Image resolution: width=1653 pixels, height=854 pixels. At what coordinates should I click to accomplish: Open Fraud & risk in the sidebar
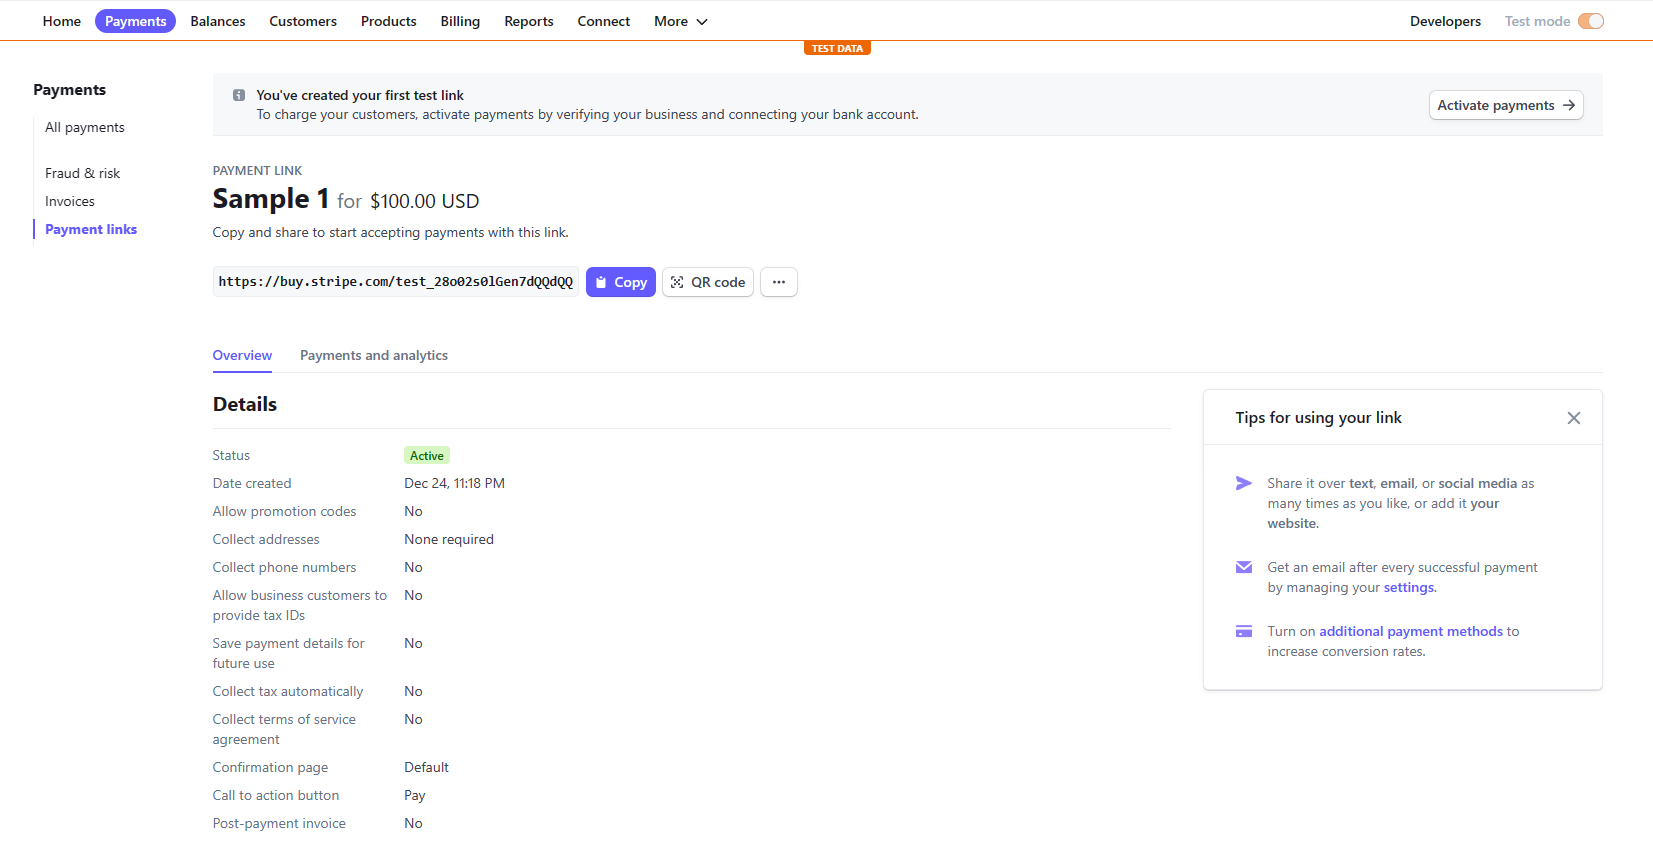[83, 173]
